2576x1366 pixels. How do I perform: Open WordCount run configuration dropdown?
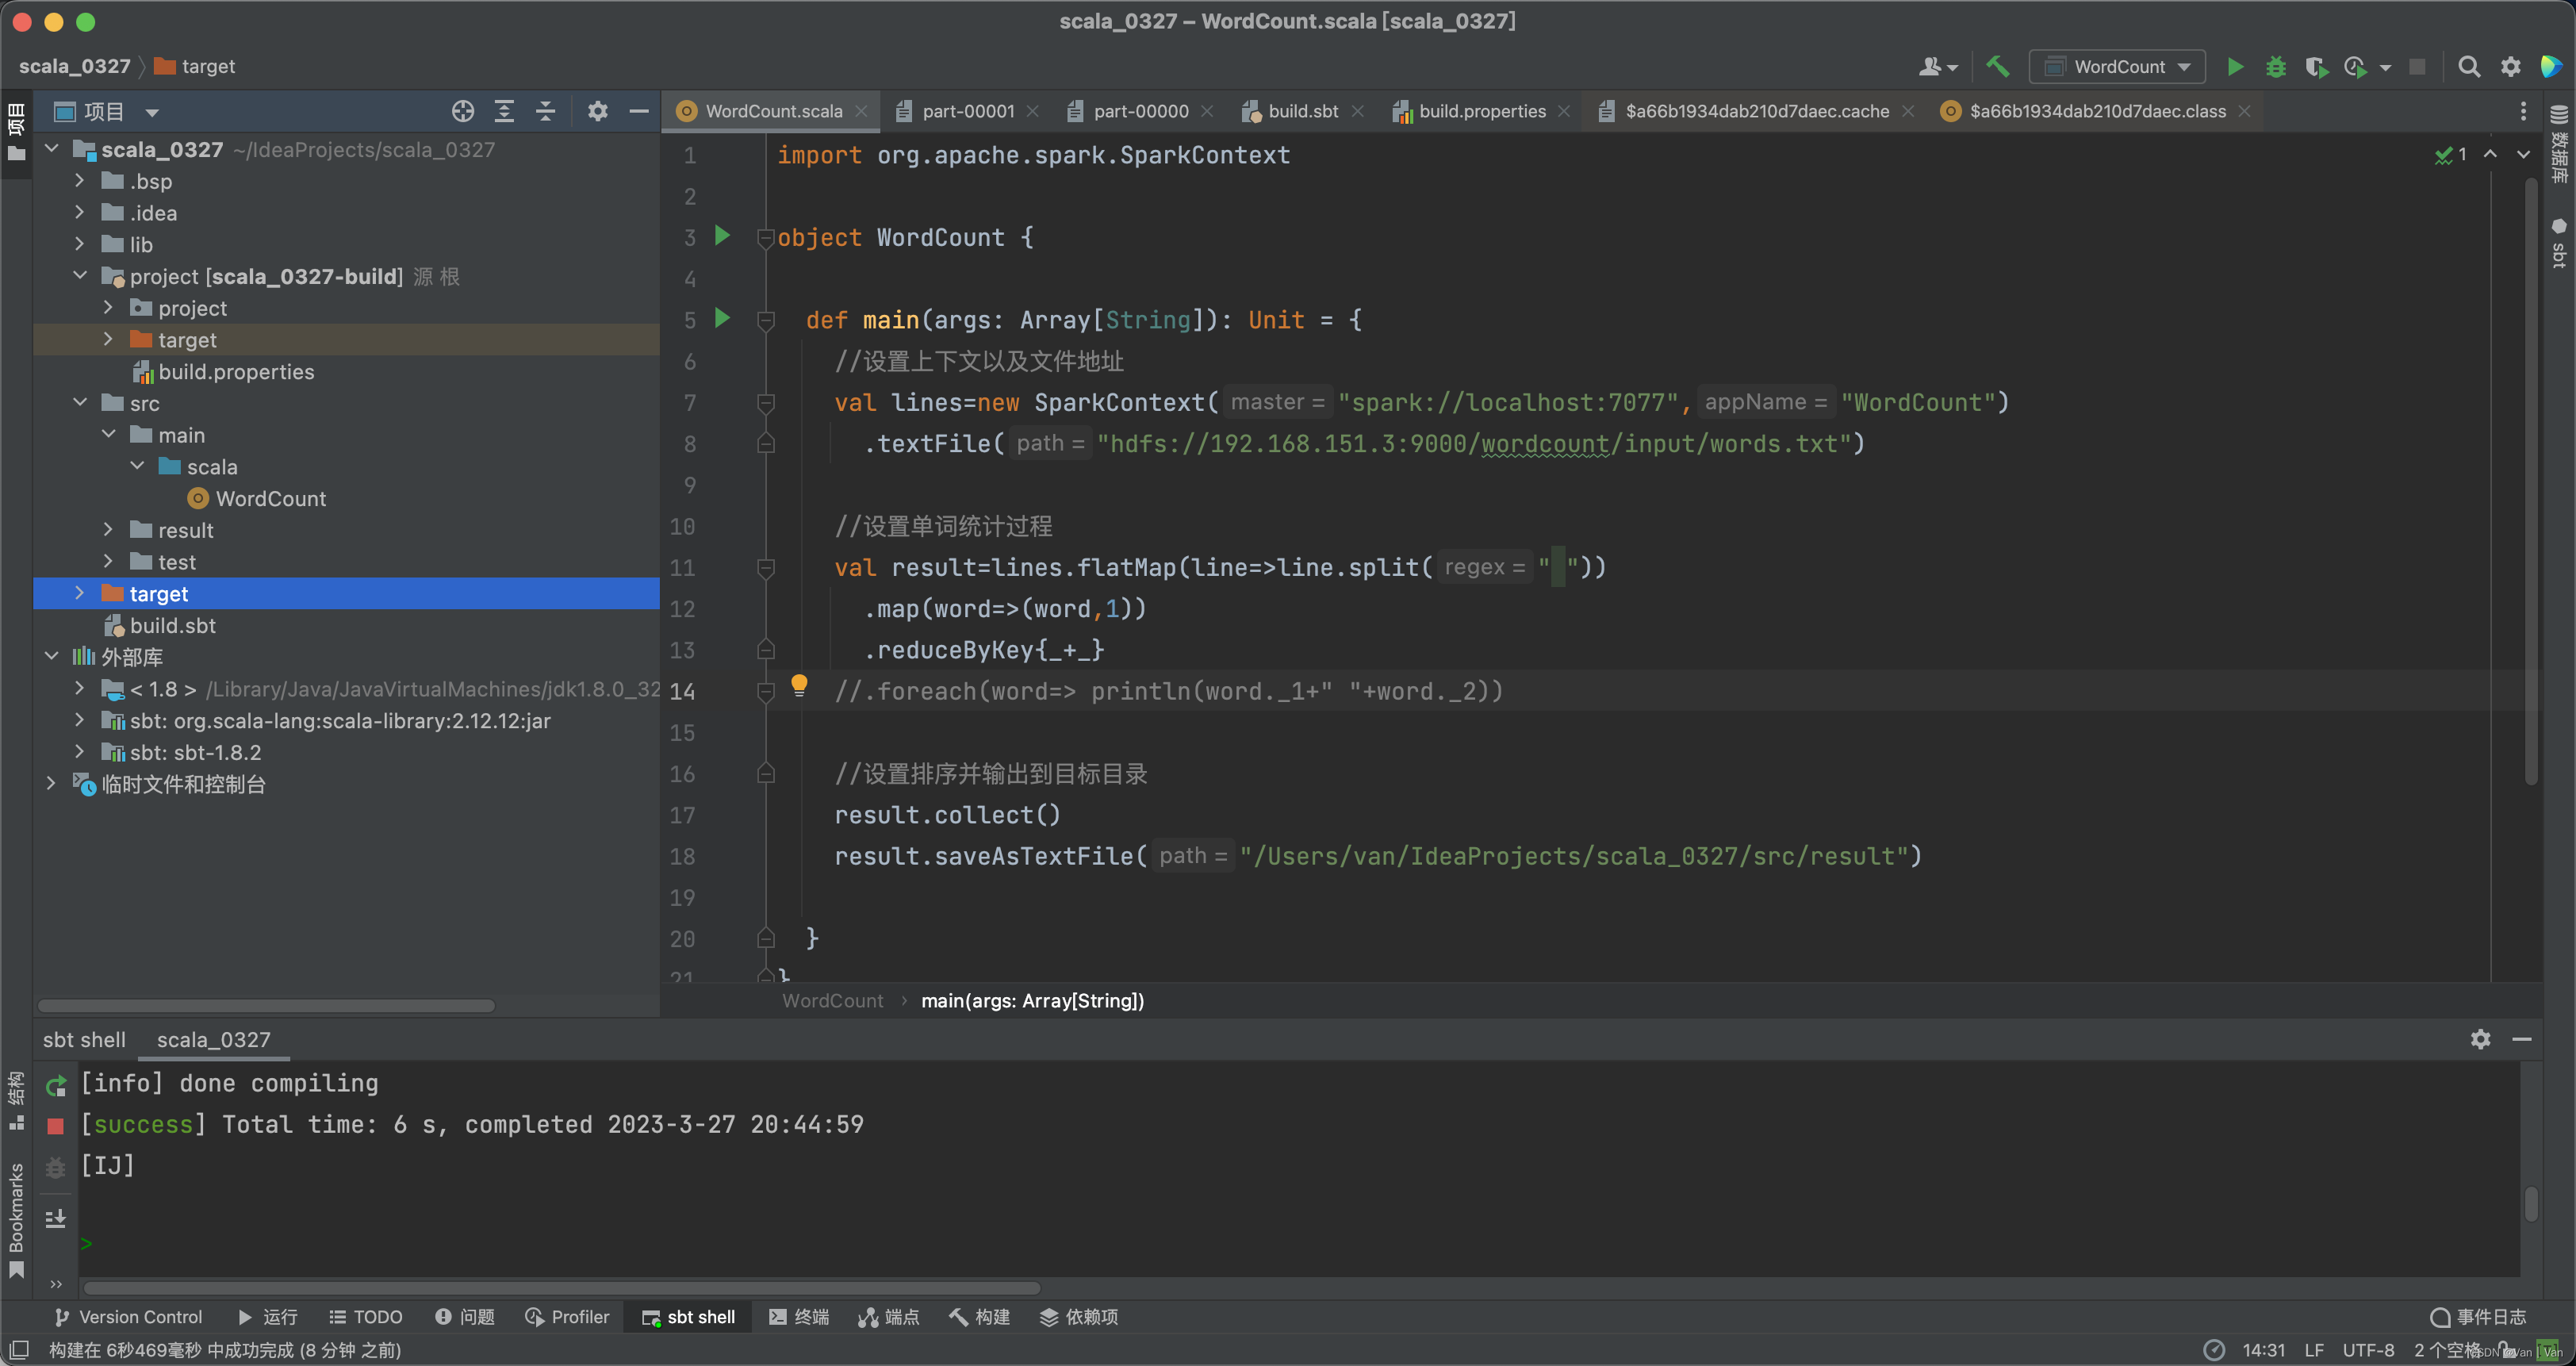coord(2117,67)
